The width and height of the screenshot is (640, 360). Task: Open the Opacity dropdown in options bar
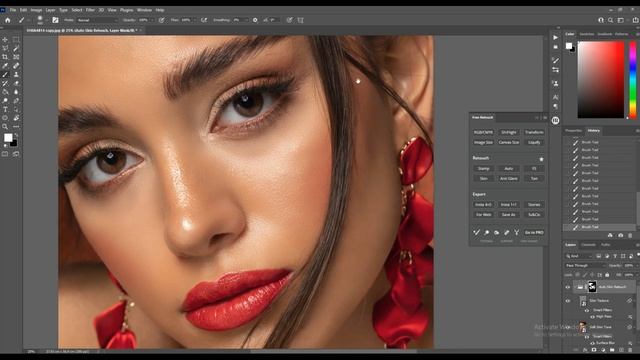coord(152,20)
